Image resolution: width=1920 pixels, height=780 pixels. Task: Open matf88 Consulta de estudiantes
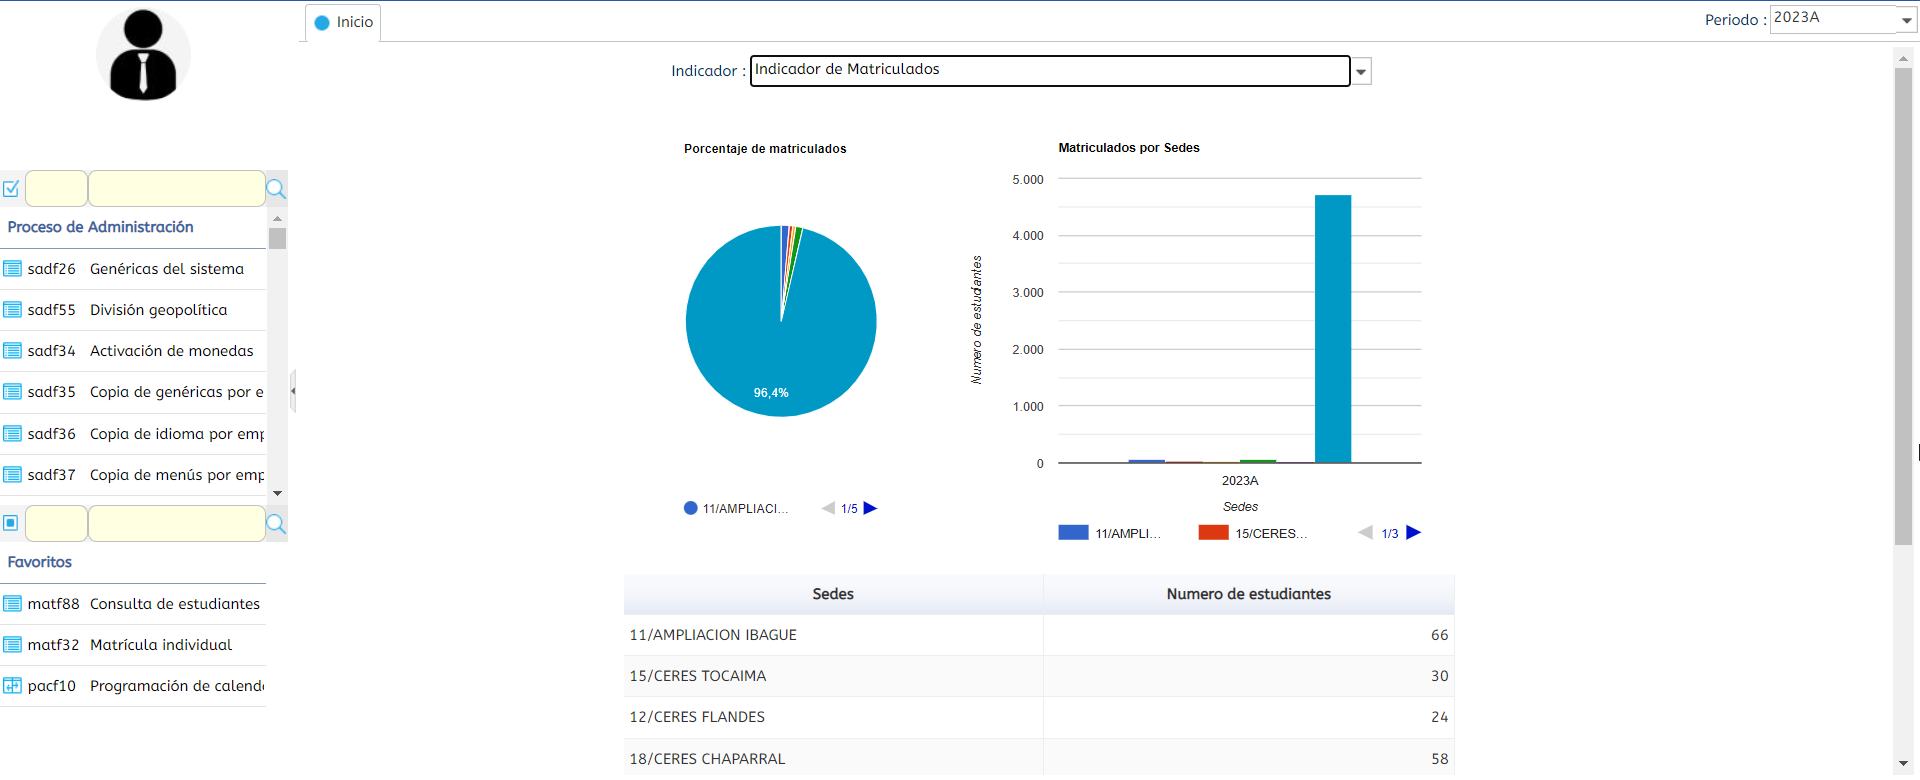[174, 604]
